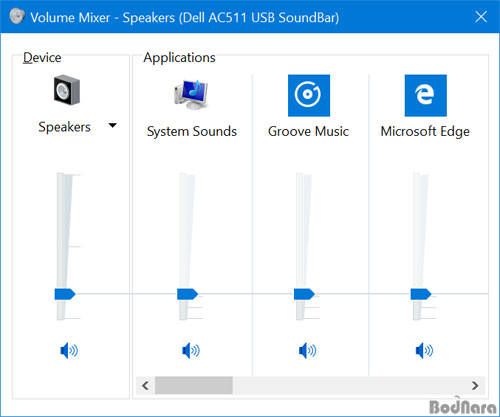The image size is (500, 417).
Task: Mute System Sounds
Action: coord(191,350)
